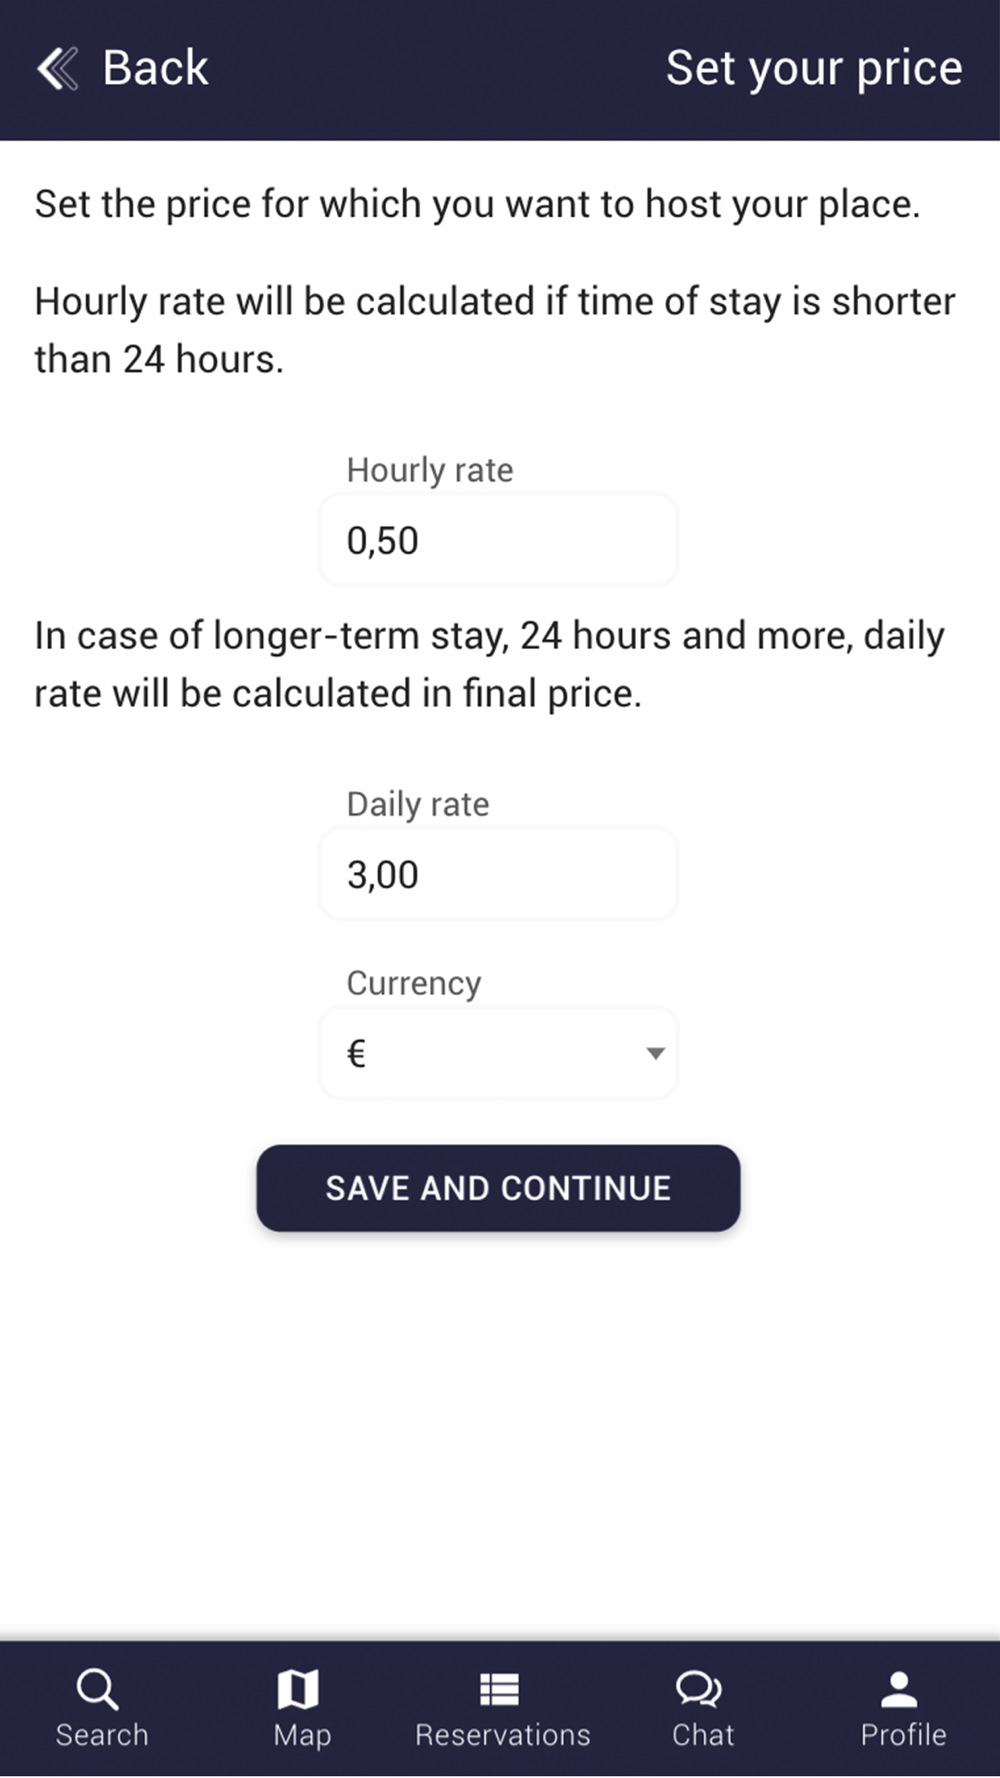Open the Chat bubbles icon

699,1690
